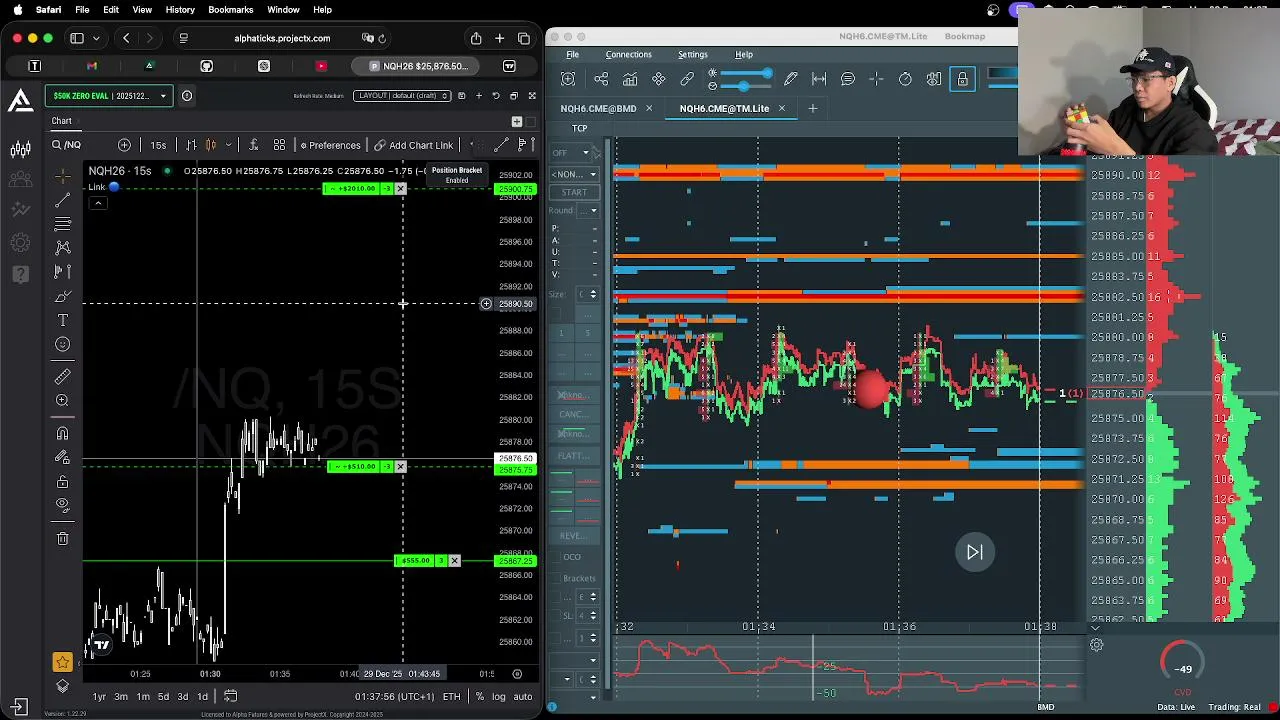Toggle percent scale on the chart
This screenshot has width=1280, height=720.
[x=480, y=696]
